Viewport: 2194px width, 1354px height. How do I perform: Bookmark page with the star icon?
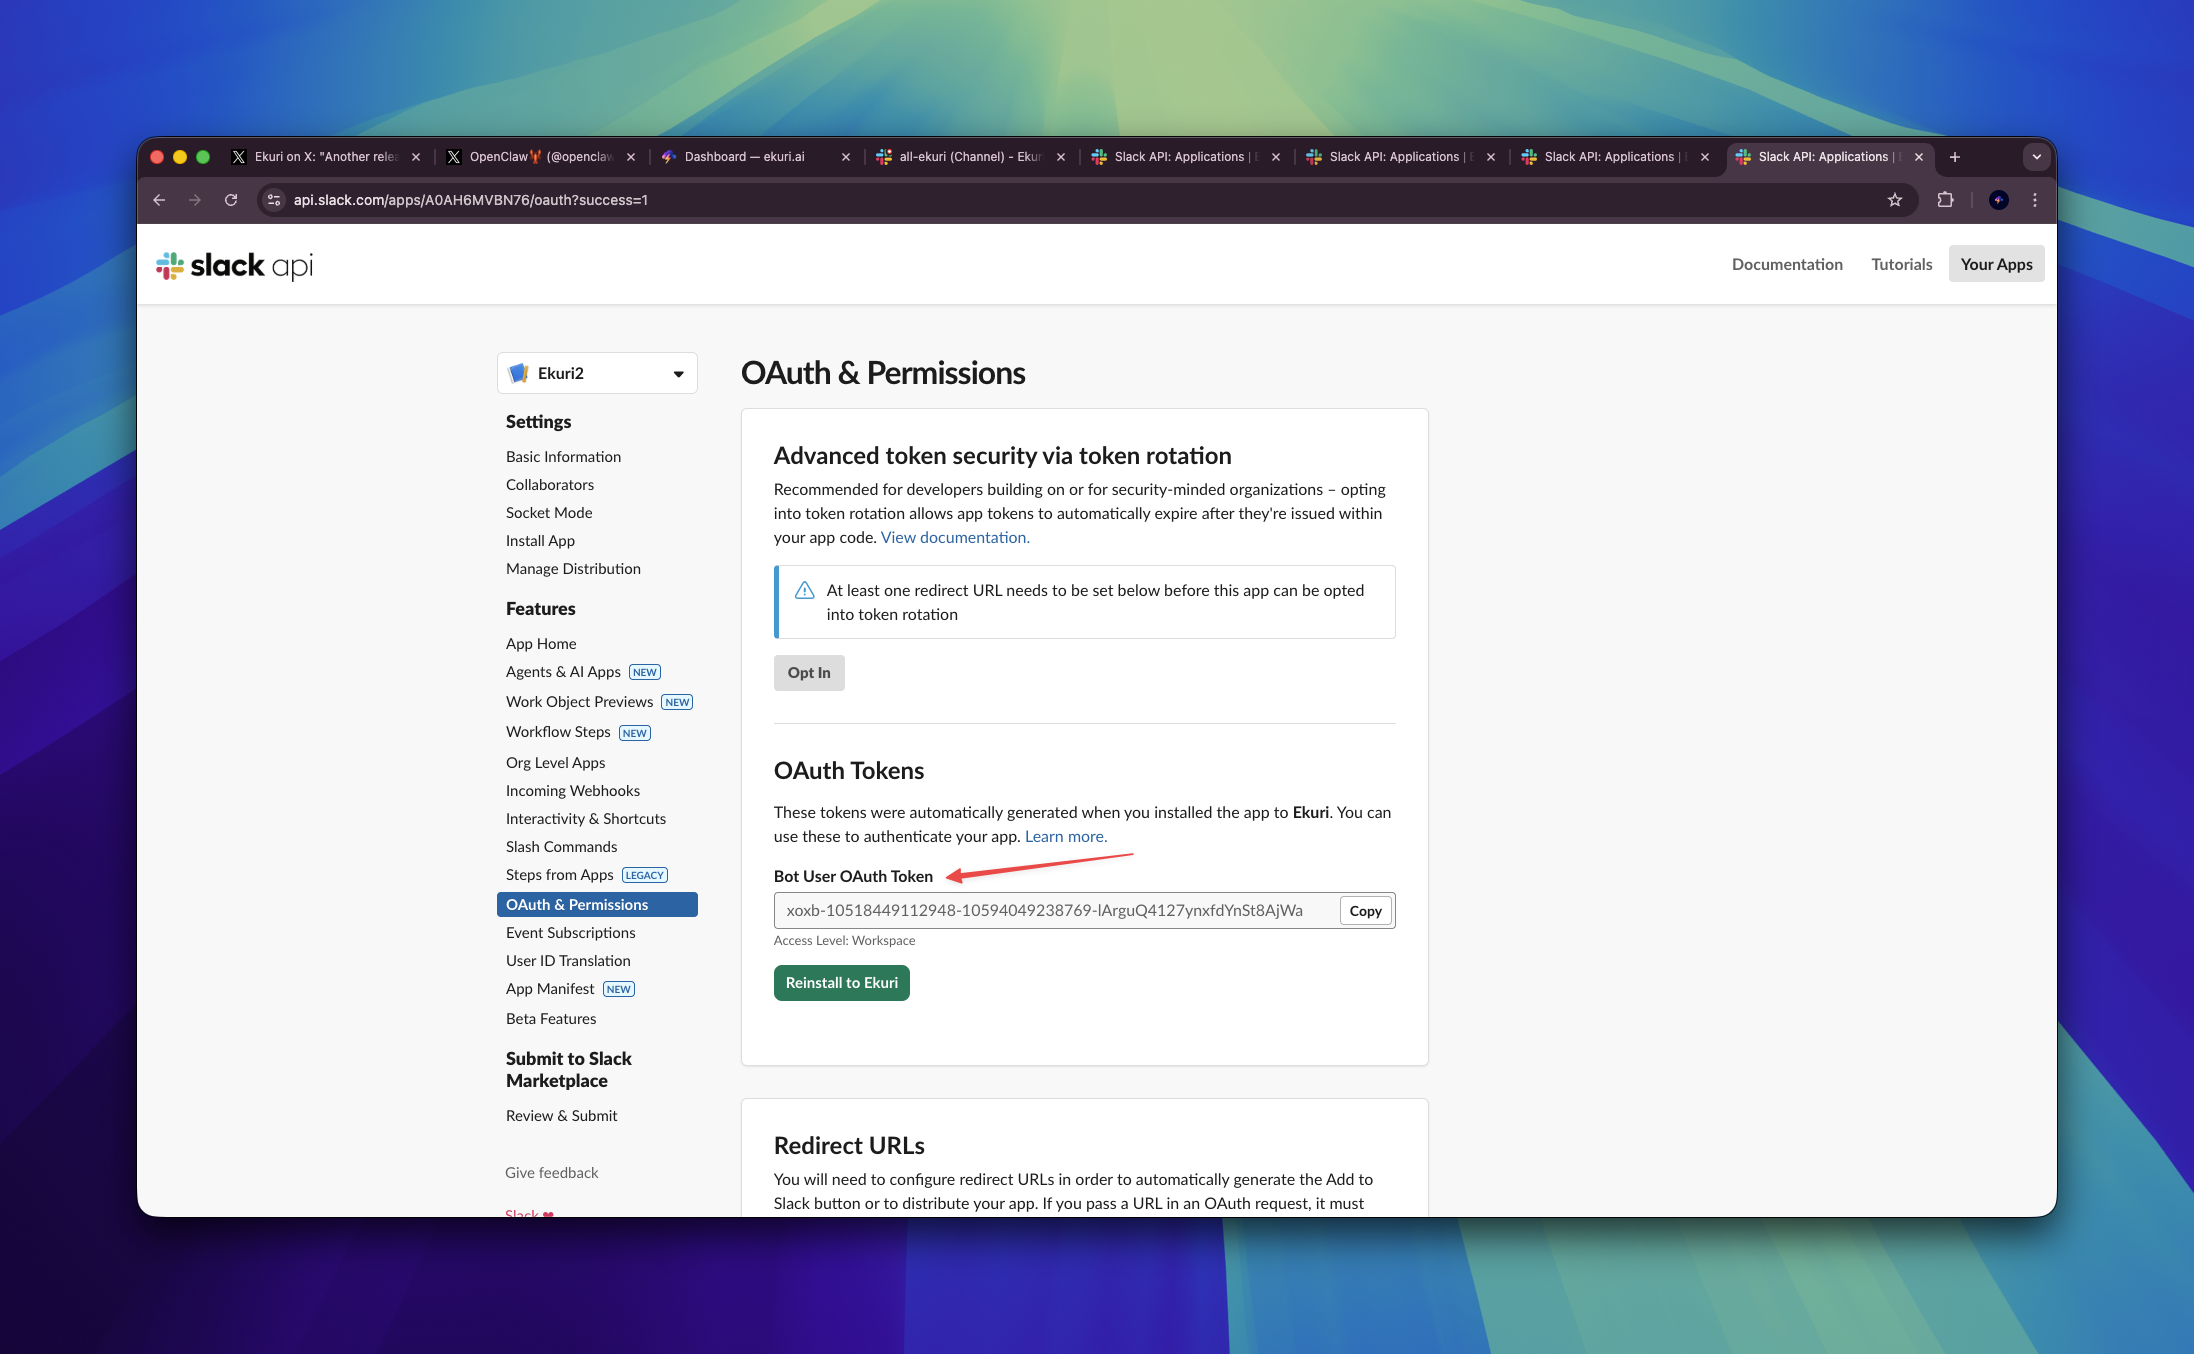click(x=1894, y=200)
